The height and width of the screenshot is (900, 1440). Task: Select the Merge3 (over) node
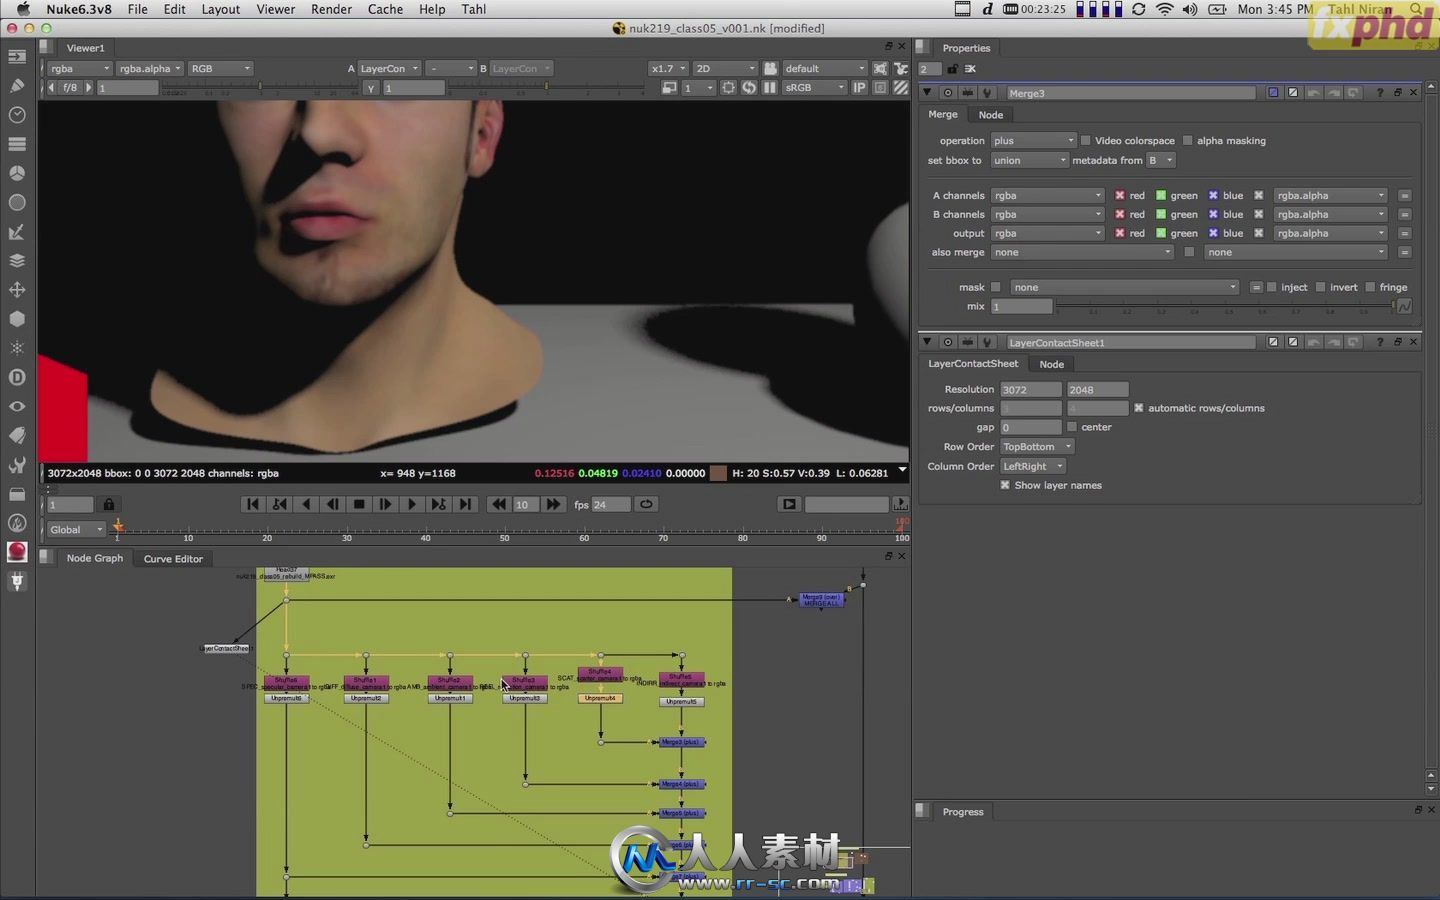pyautogui.click(x=822, y=599)
